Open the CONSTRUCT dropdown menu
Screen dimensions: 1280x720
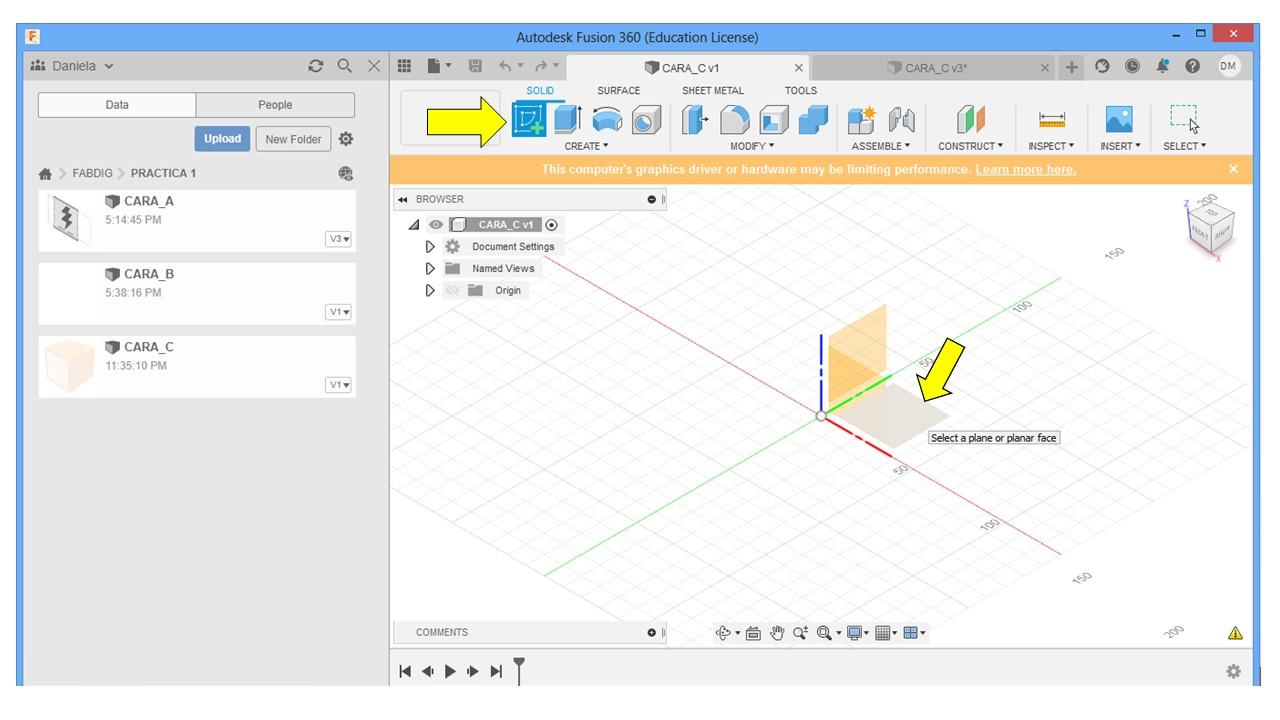970,146
